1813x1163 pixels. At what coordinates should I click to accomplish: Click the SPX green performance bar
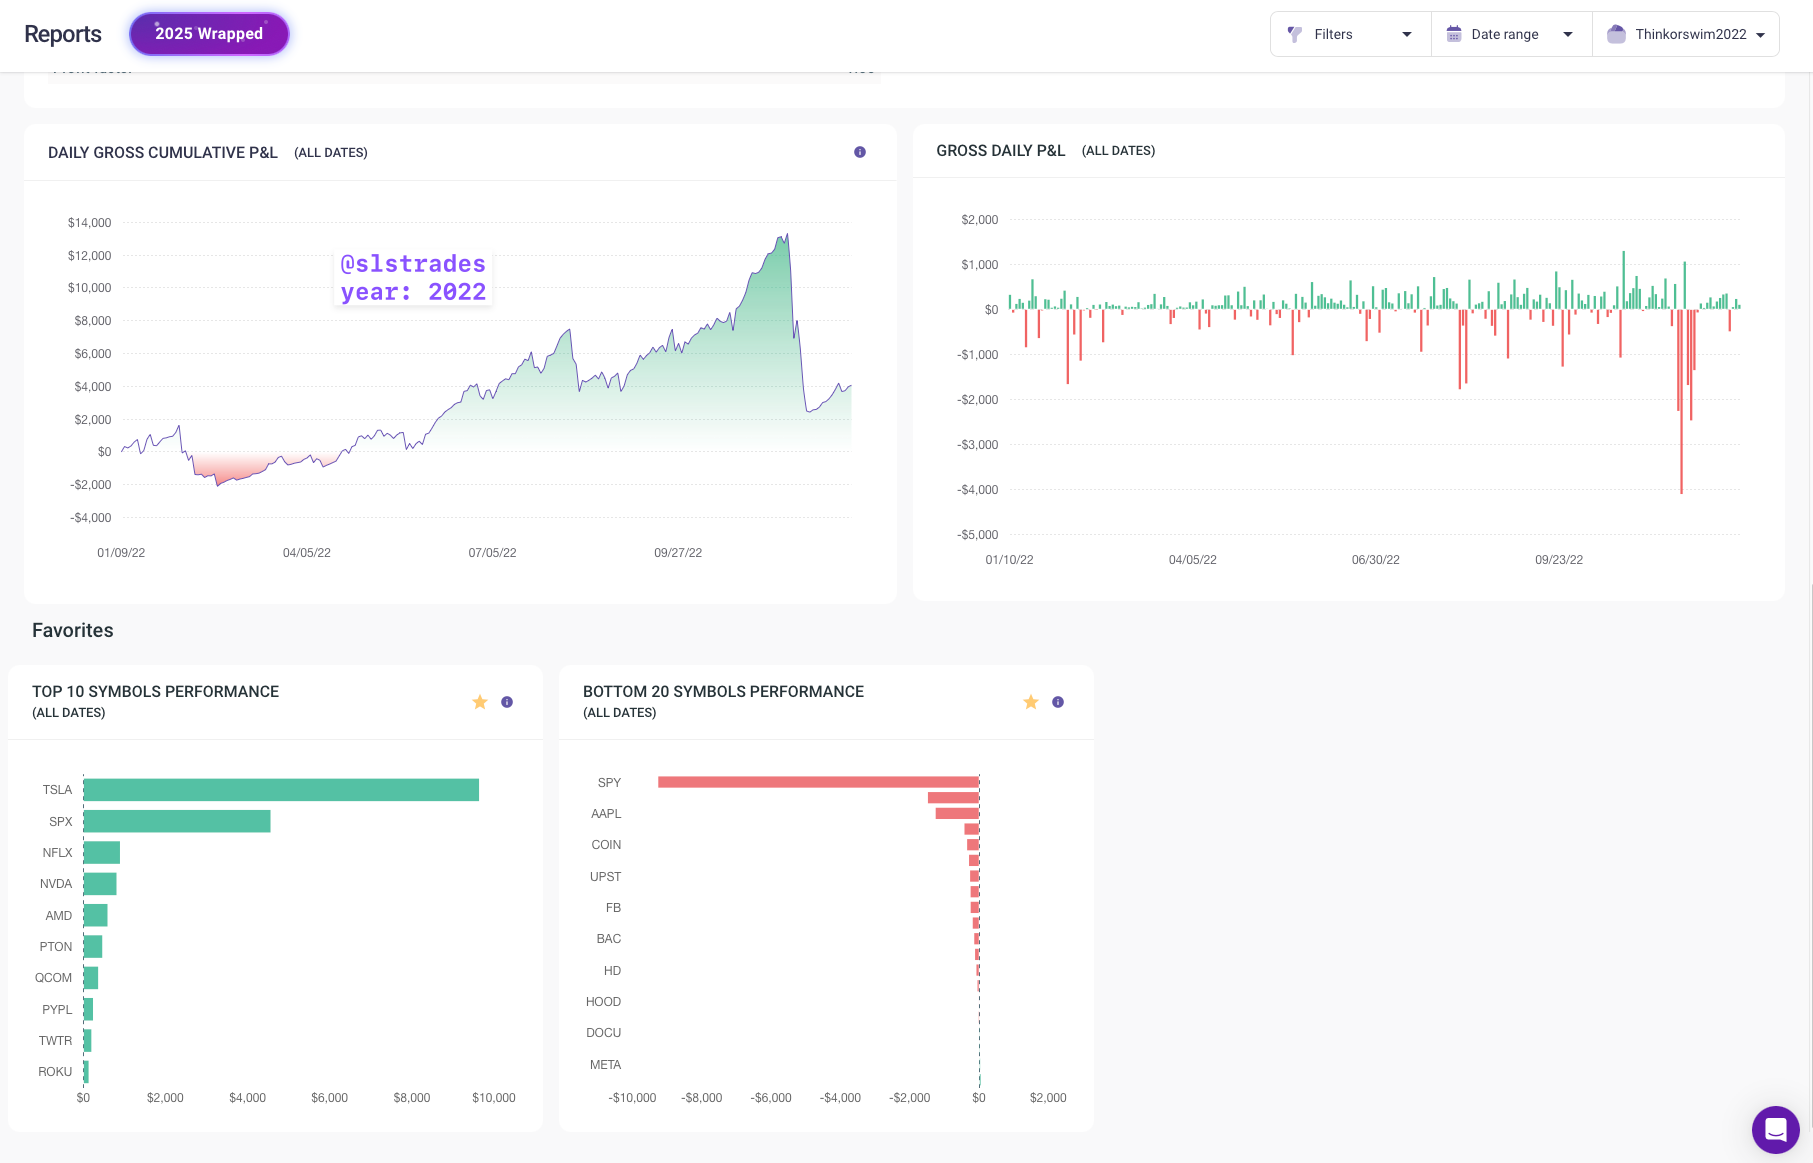pyautogui.click(x=177, y=821)
